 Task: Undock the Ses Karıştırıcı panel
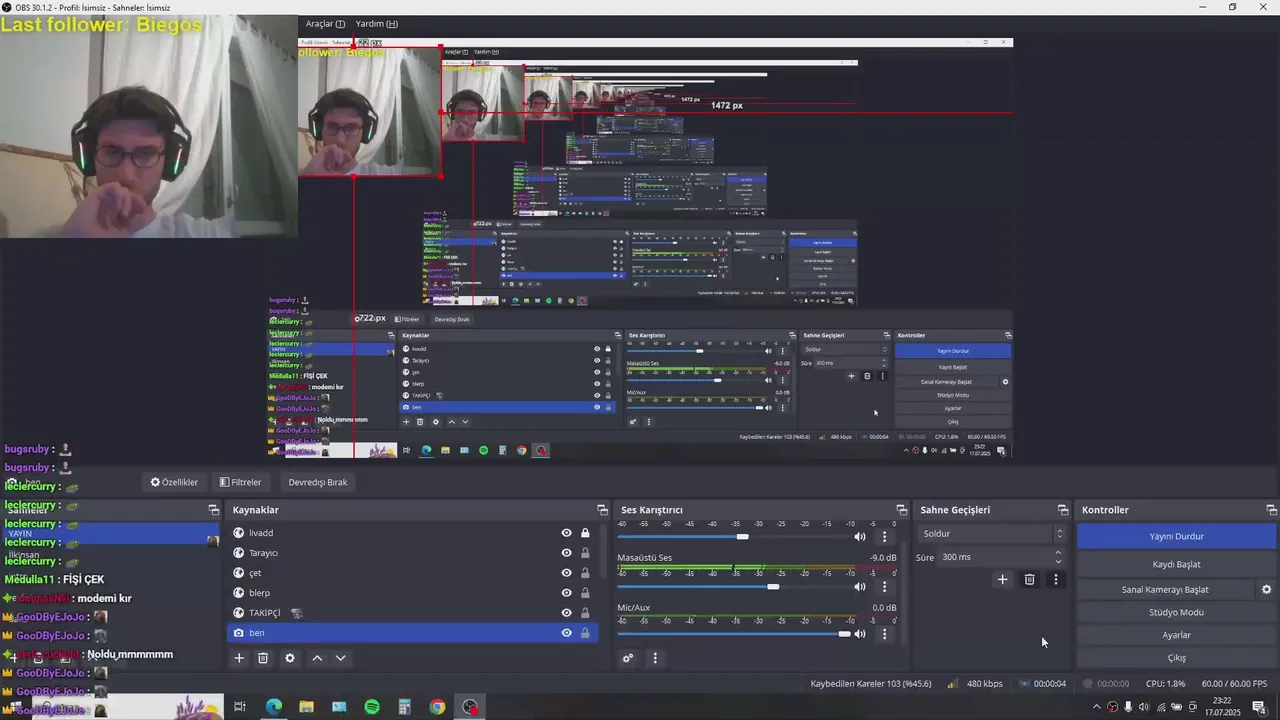(902, 510)
